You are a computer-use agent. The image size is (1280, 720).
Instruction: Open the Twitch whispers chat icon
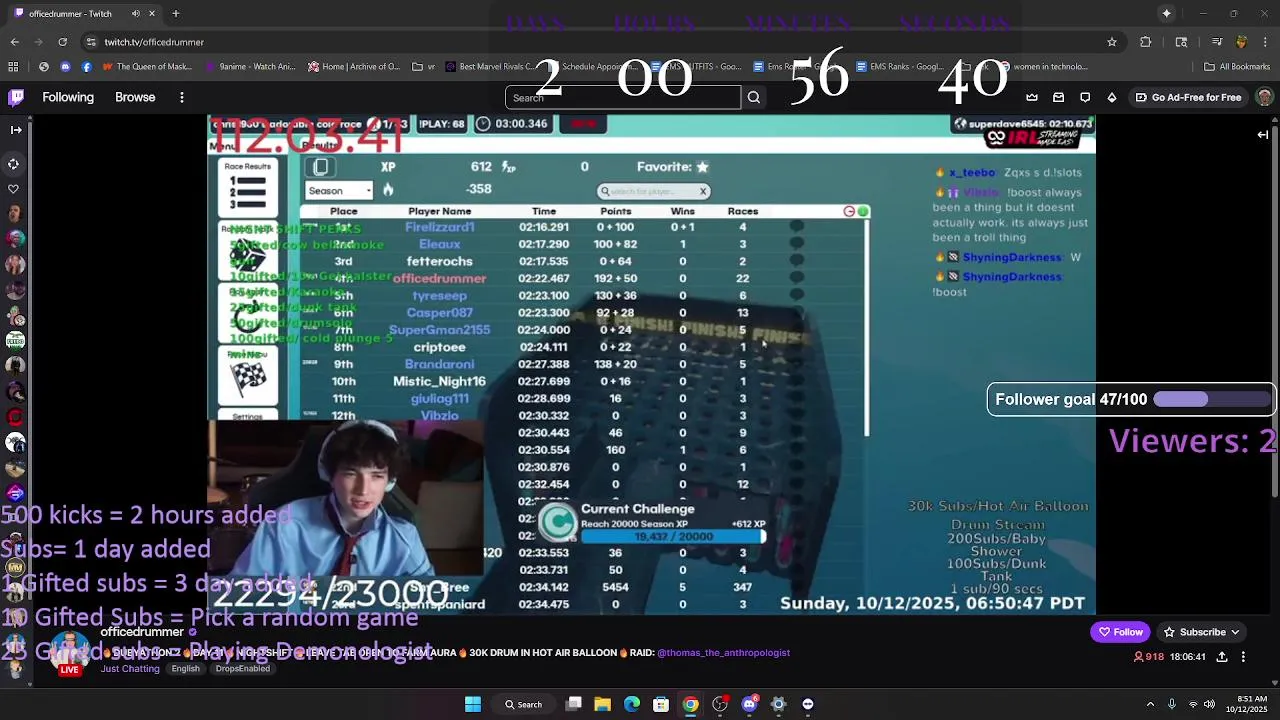(1084, 97)
